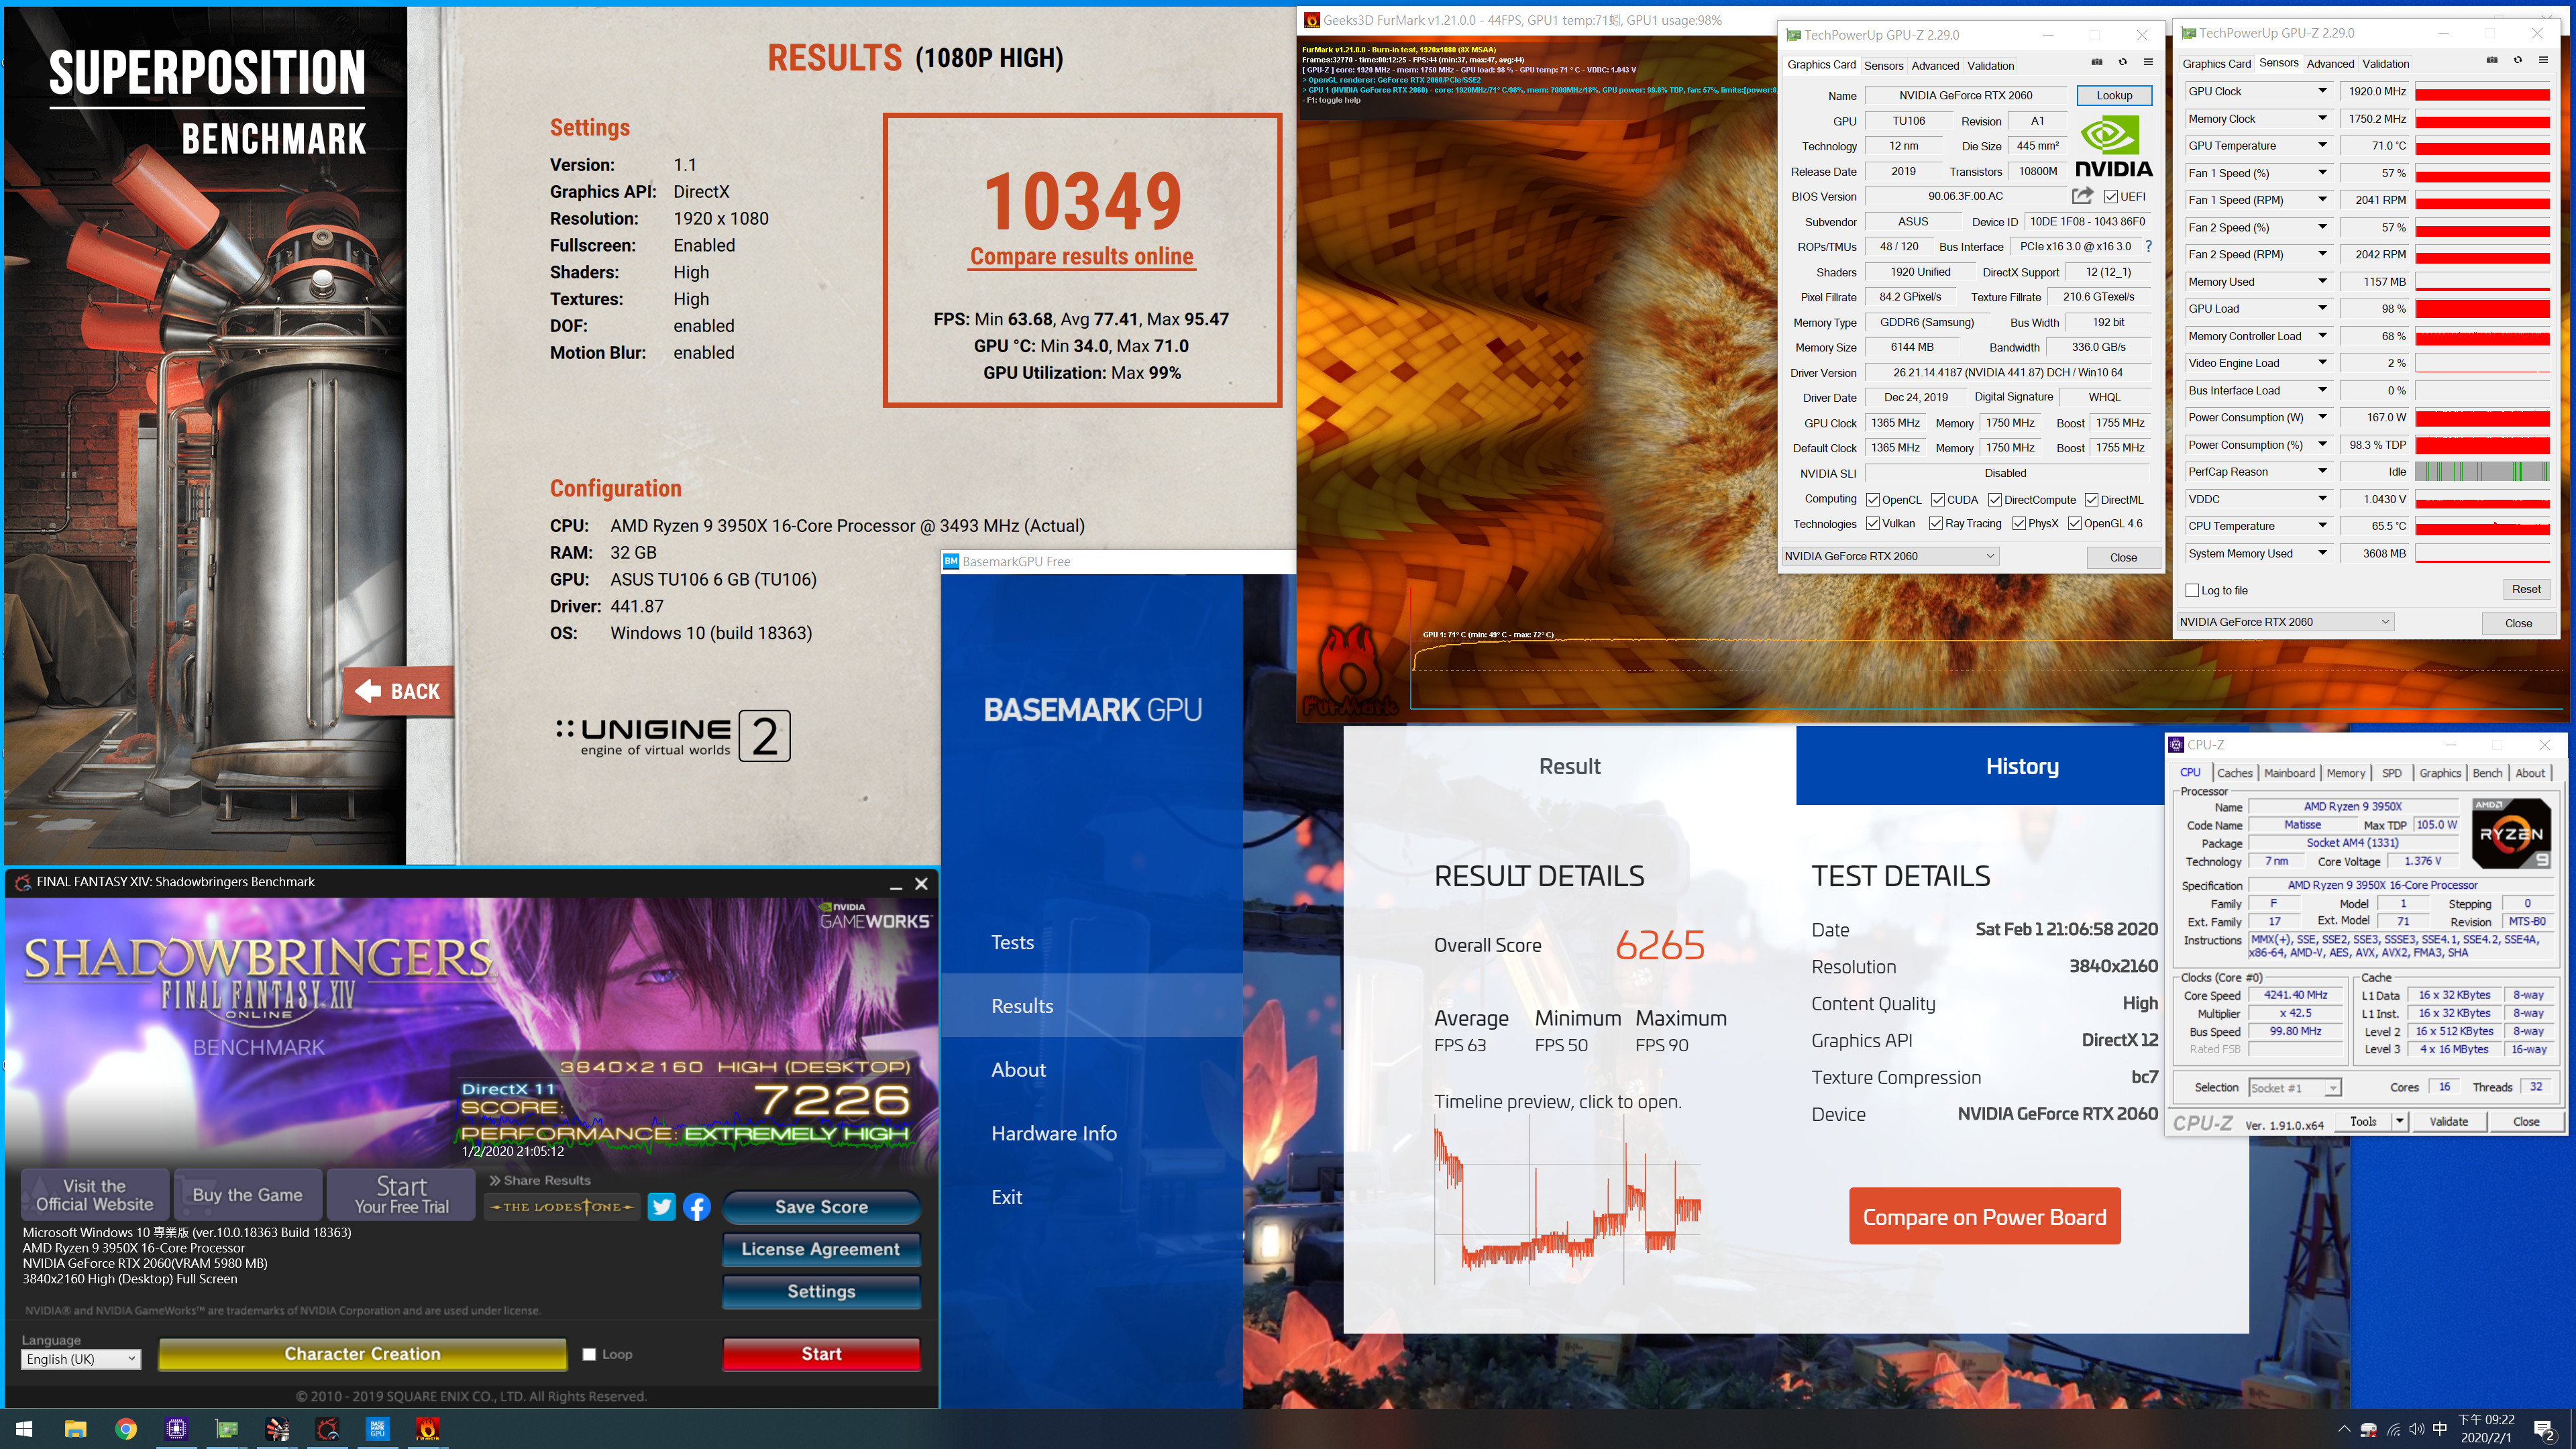Click the red Start button in FFXIV
Image resolution: width=2576 pixels, height=1449 pixels.
(821, 1354)
